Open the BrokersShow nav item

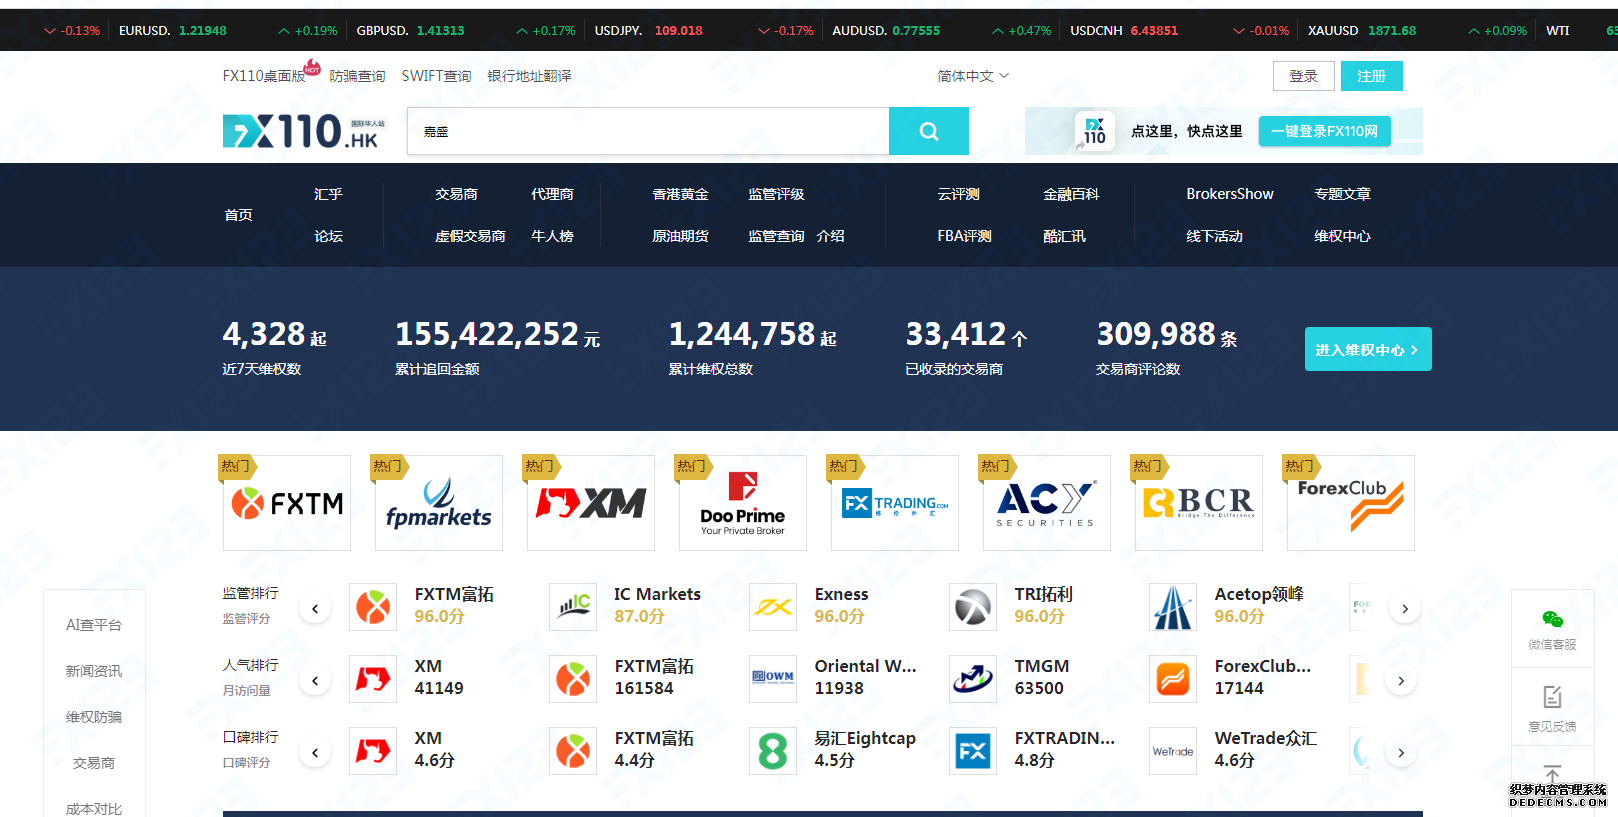(x=1230, y=194)
